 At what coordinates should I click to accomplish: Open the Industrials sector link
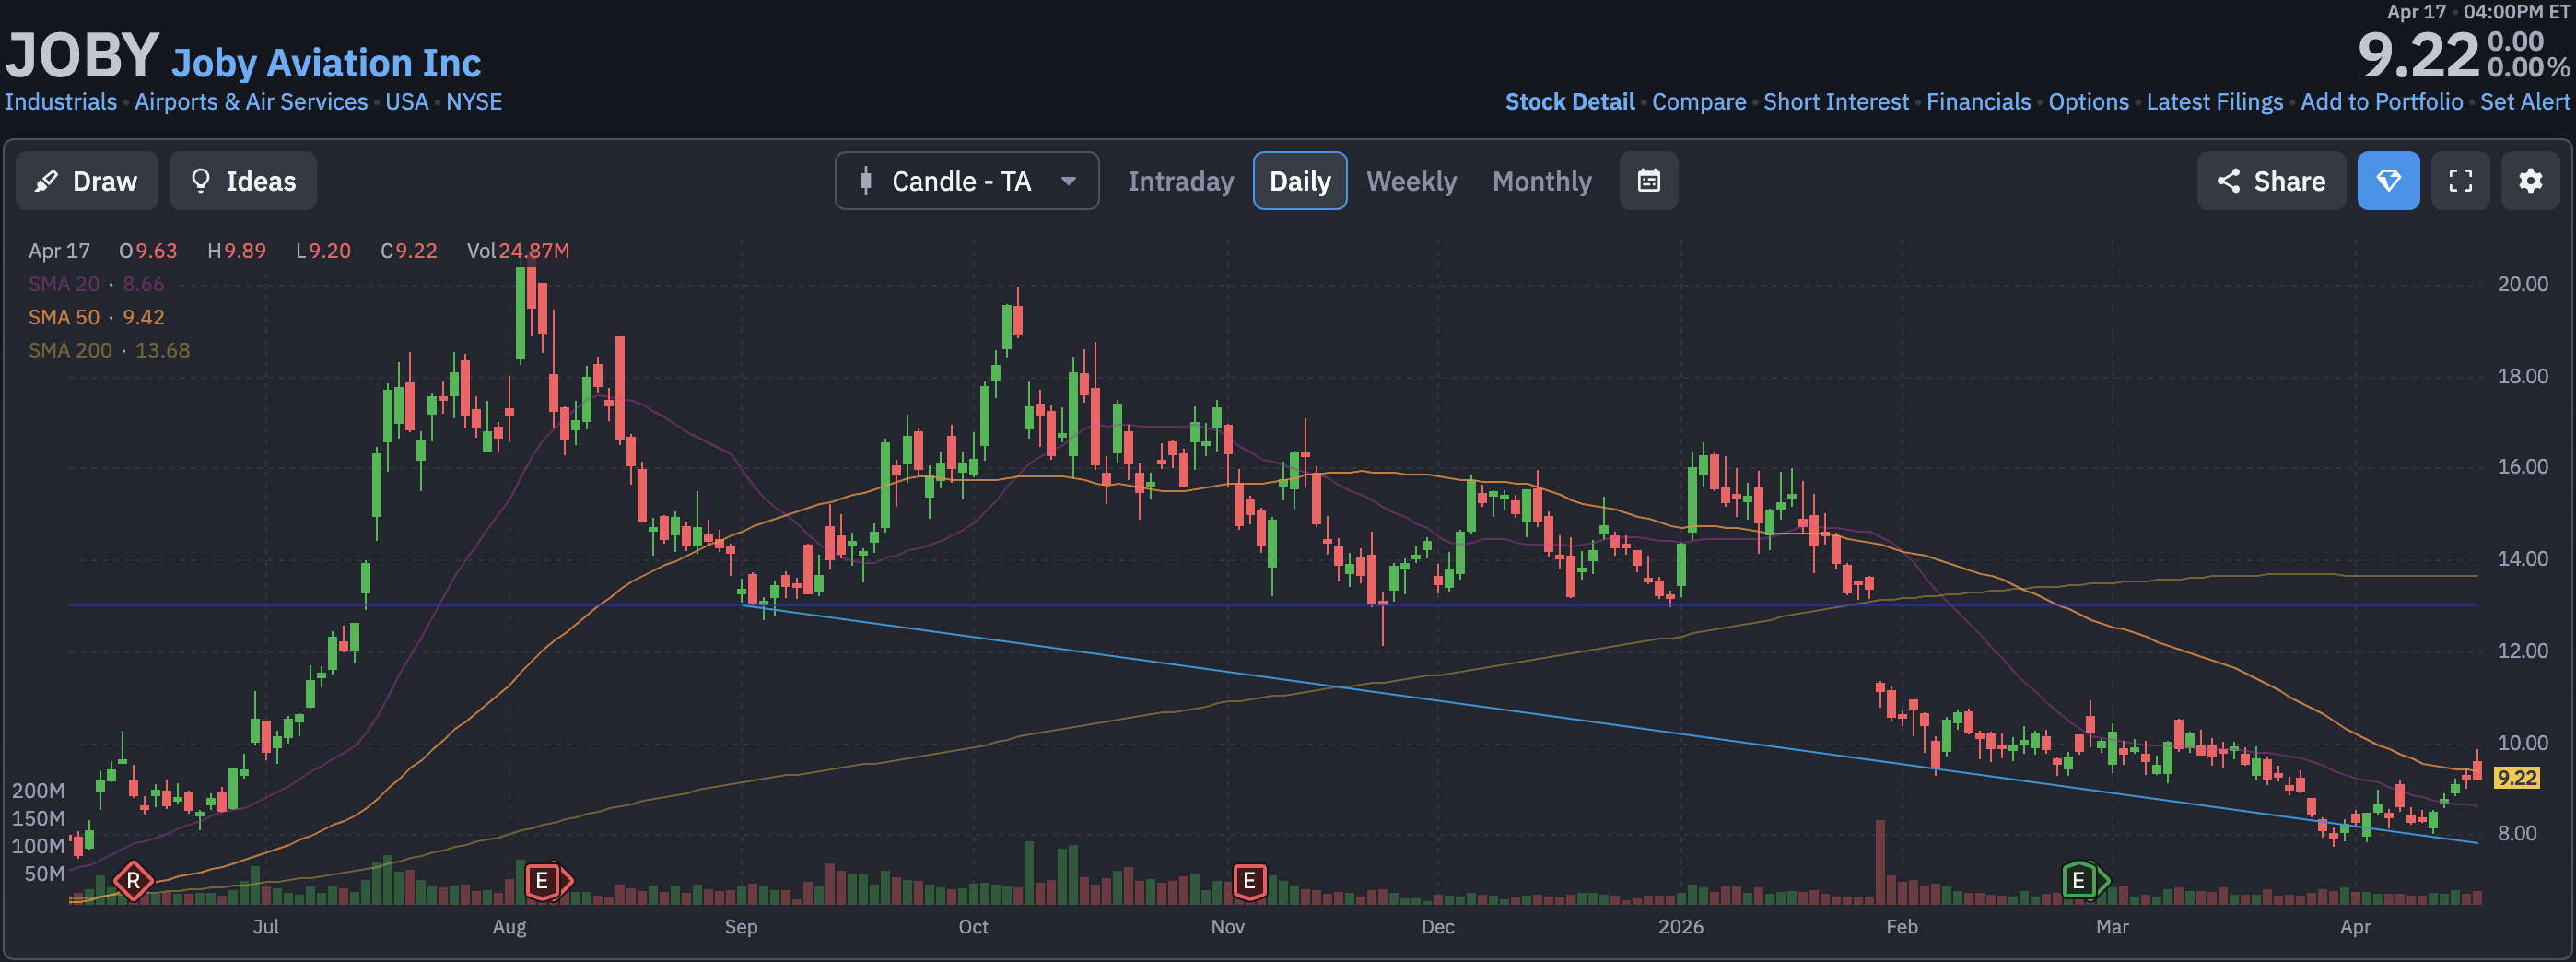[61, 102]
